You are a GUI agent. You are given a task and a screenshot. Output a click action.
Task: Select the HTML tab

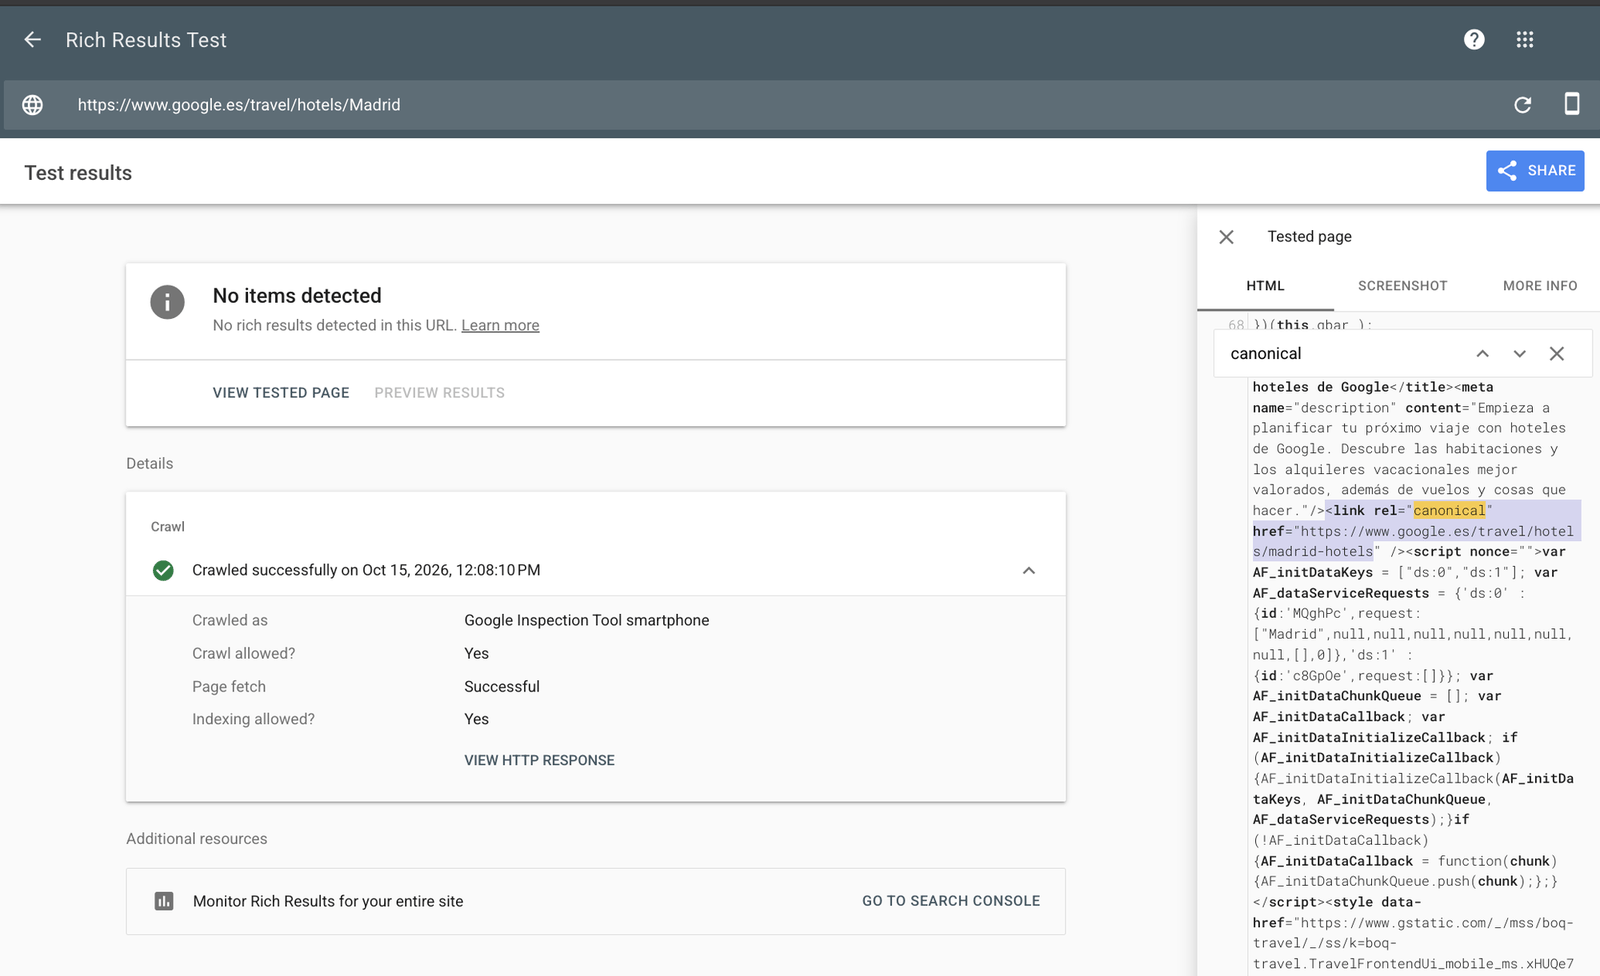1265,286
